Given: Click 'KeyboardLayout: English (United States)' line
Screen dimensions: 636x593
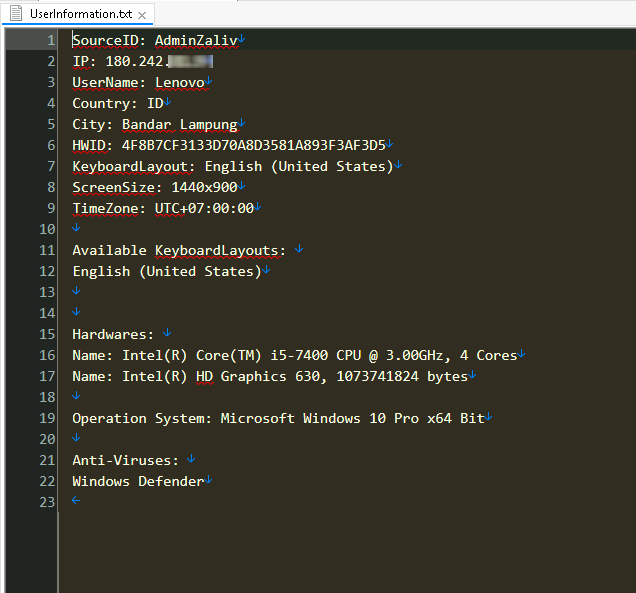Looking at the screenshot, I should point(233,166).
